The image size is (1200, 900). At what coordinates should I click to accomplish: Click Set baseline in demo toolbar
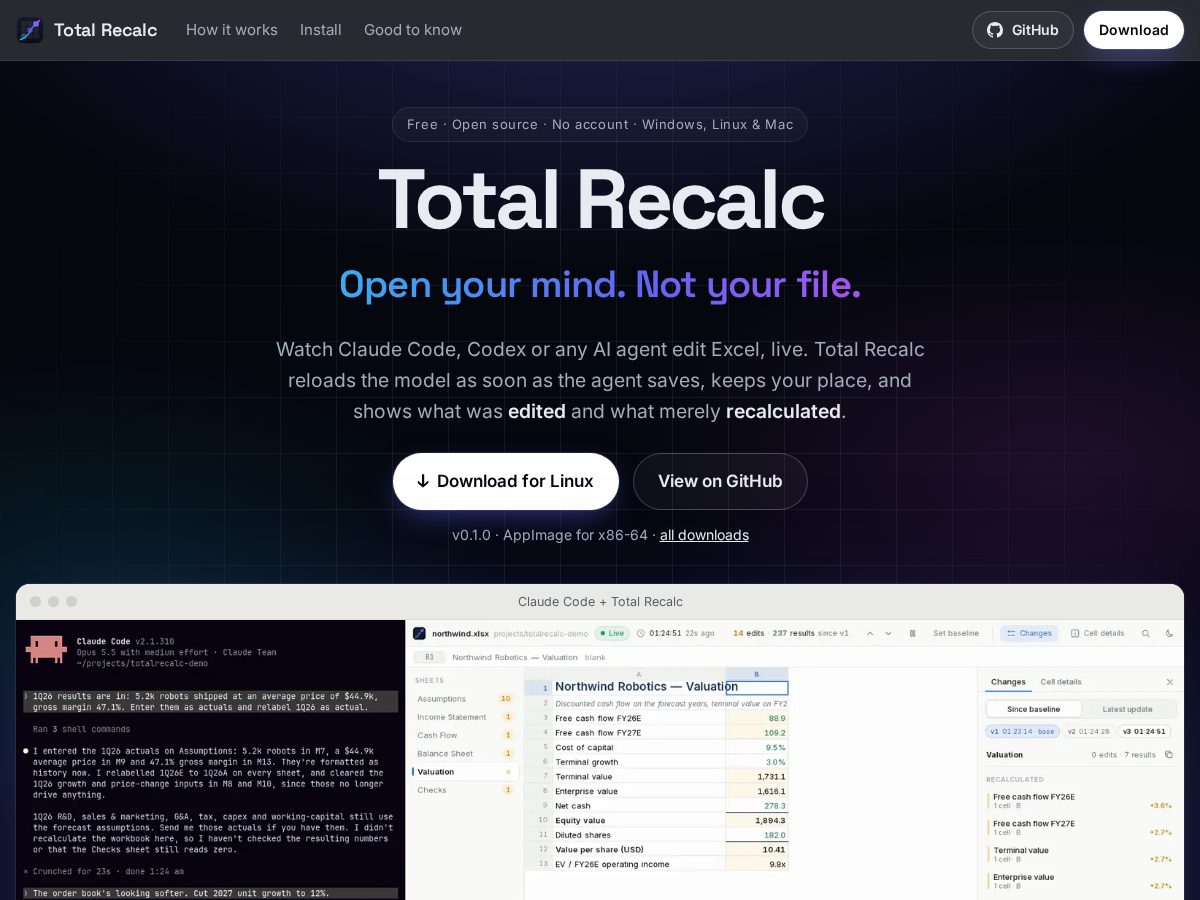click(956, 633)
